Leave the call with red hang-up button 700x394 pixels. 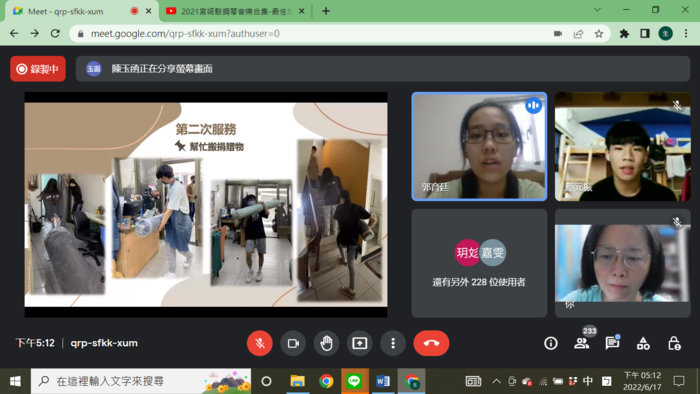pyautogui.click(x=431, y=343)
